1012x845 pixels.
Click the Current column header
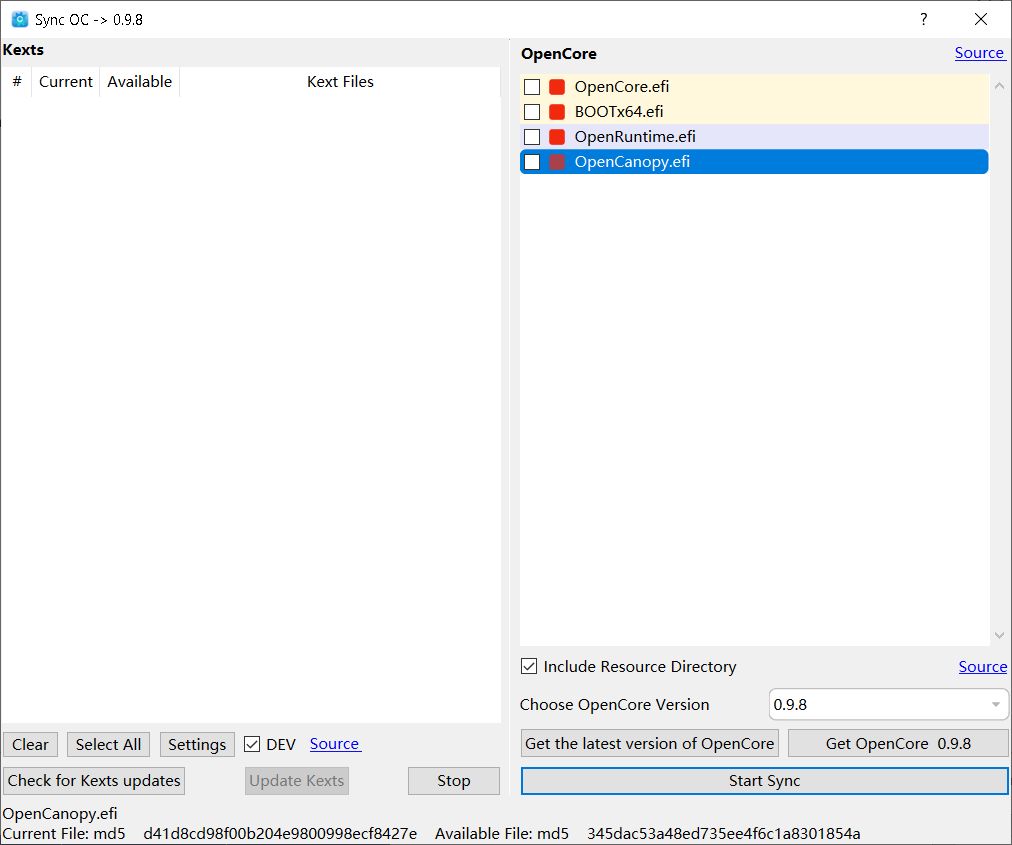[66, 82]
